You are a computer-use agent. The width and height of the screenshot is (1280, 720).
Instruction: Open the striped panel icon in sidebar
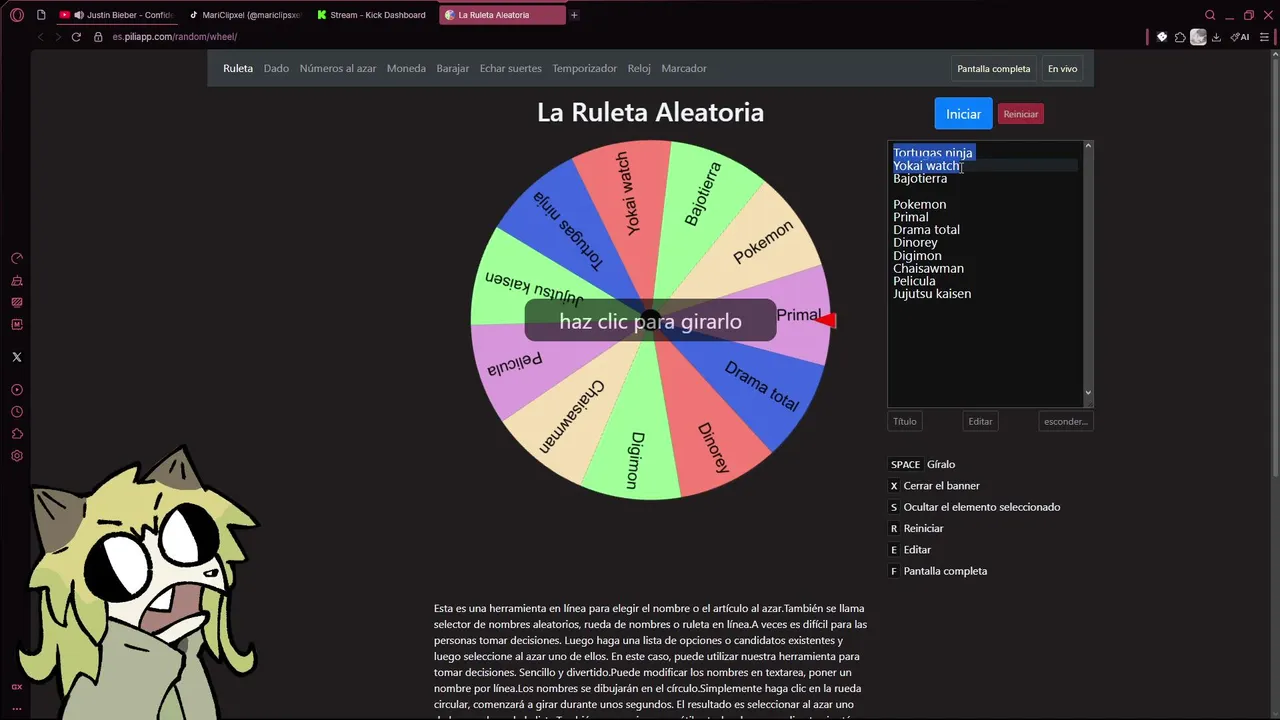pyautogui.click(x=17, y=302)
